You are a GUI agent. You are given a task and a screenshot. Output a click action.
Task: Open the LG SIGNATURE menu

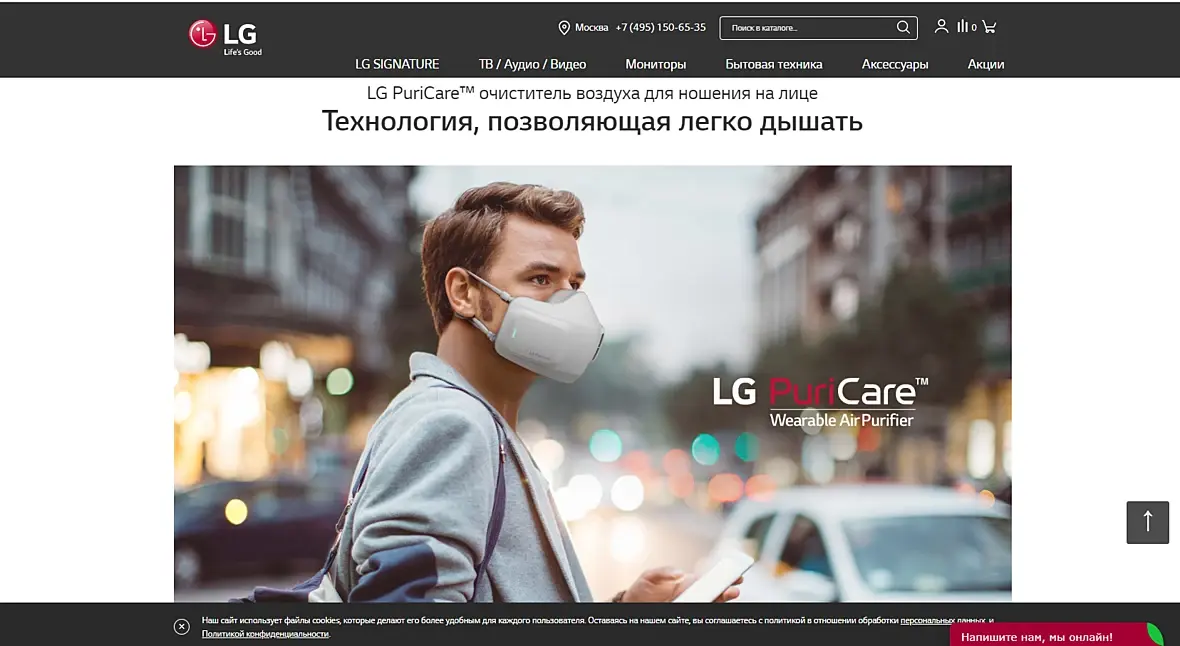click(x=397, y=64)
